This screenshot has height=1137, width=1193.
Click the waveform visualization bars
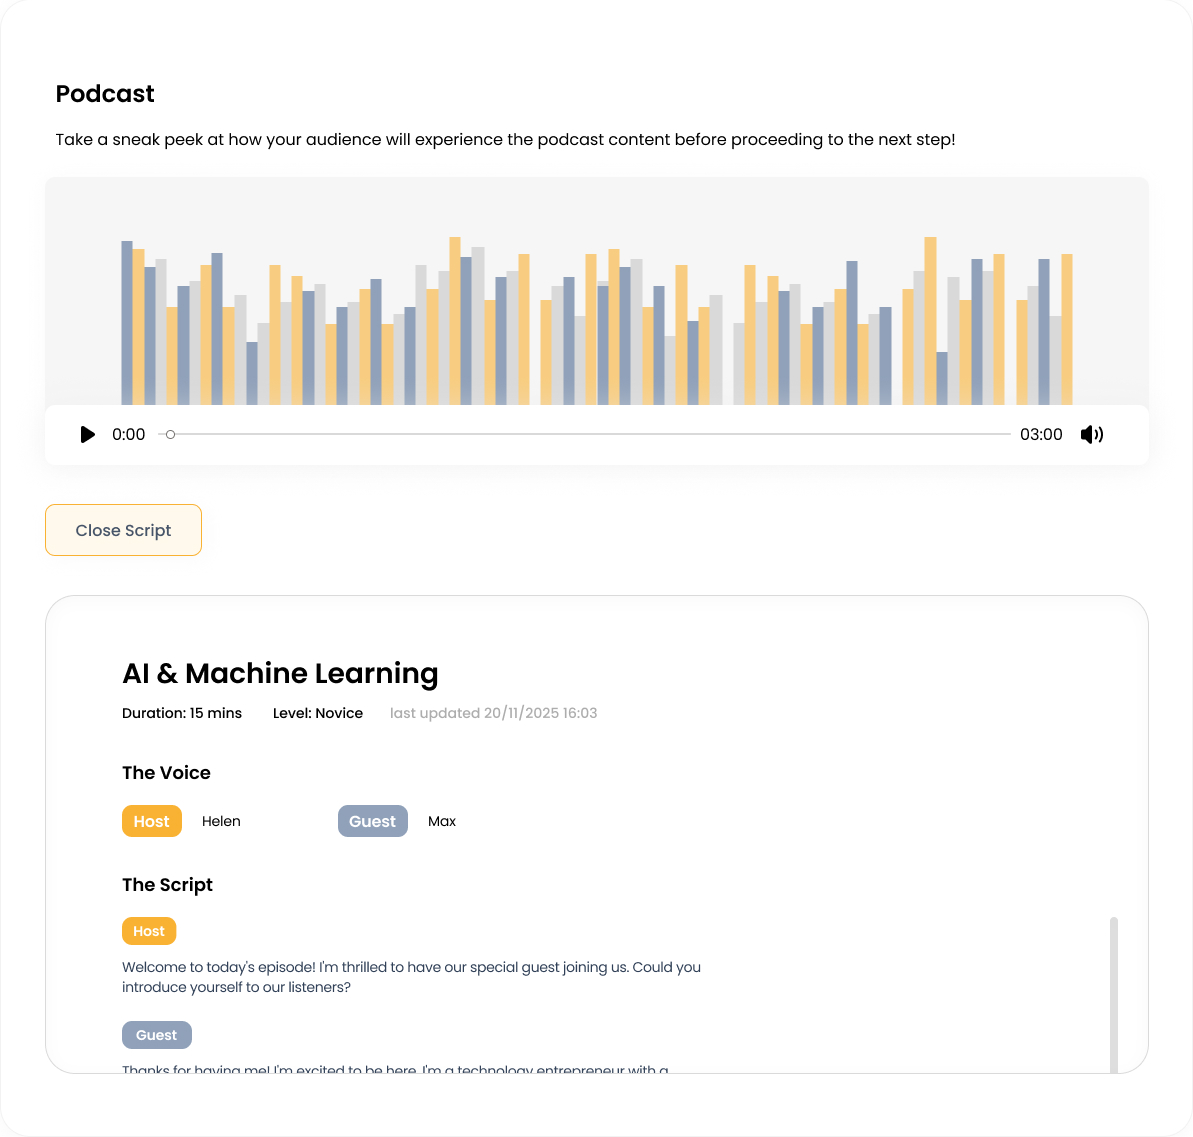click(x=596, y=320)
